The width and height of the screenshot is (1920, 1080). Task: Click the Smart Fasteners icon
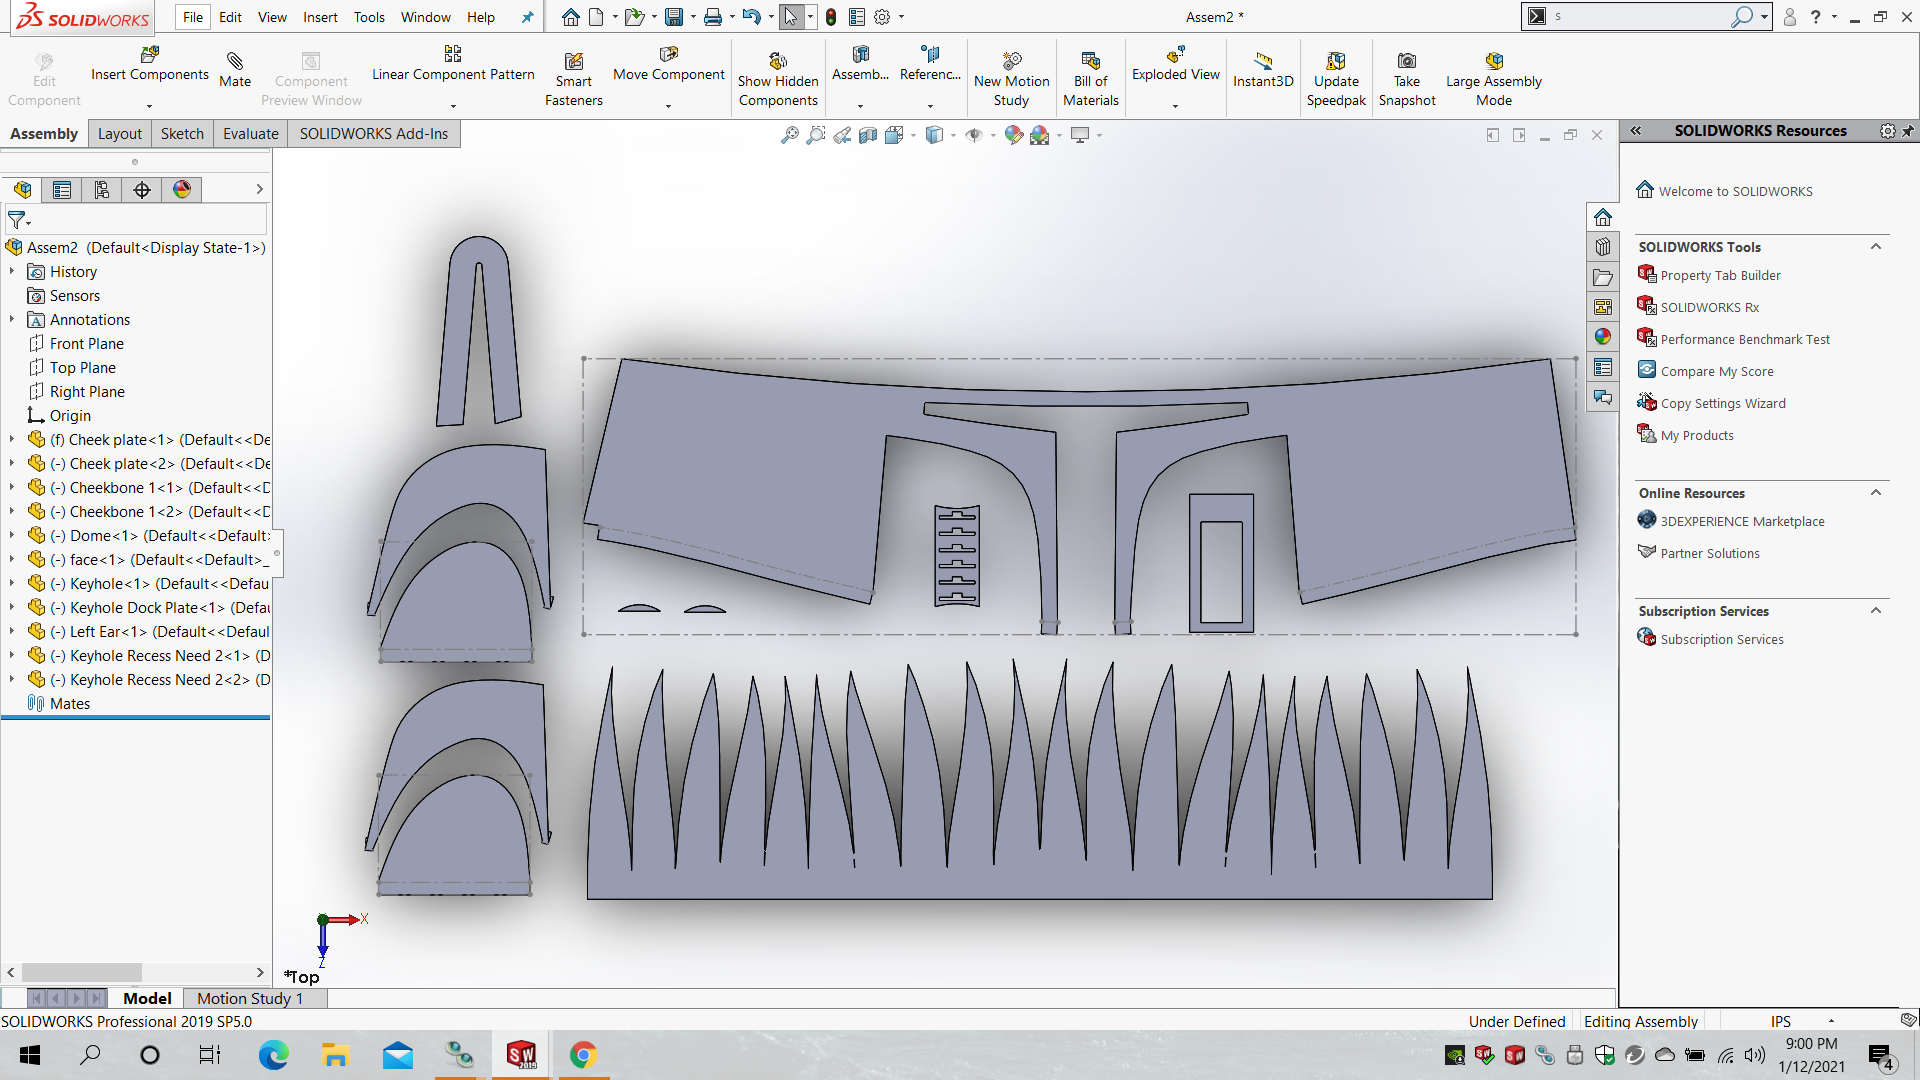pyautogui.click(x=574, y=80)
